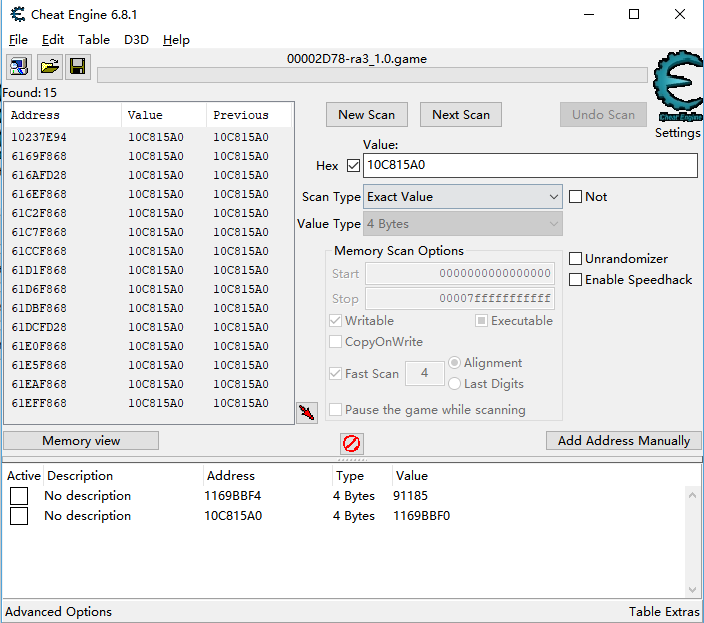Select result address 6169F868

pyautogui.click(x=39, y=156)
